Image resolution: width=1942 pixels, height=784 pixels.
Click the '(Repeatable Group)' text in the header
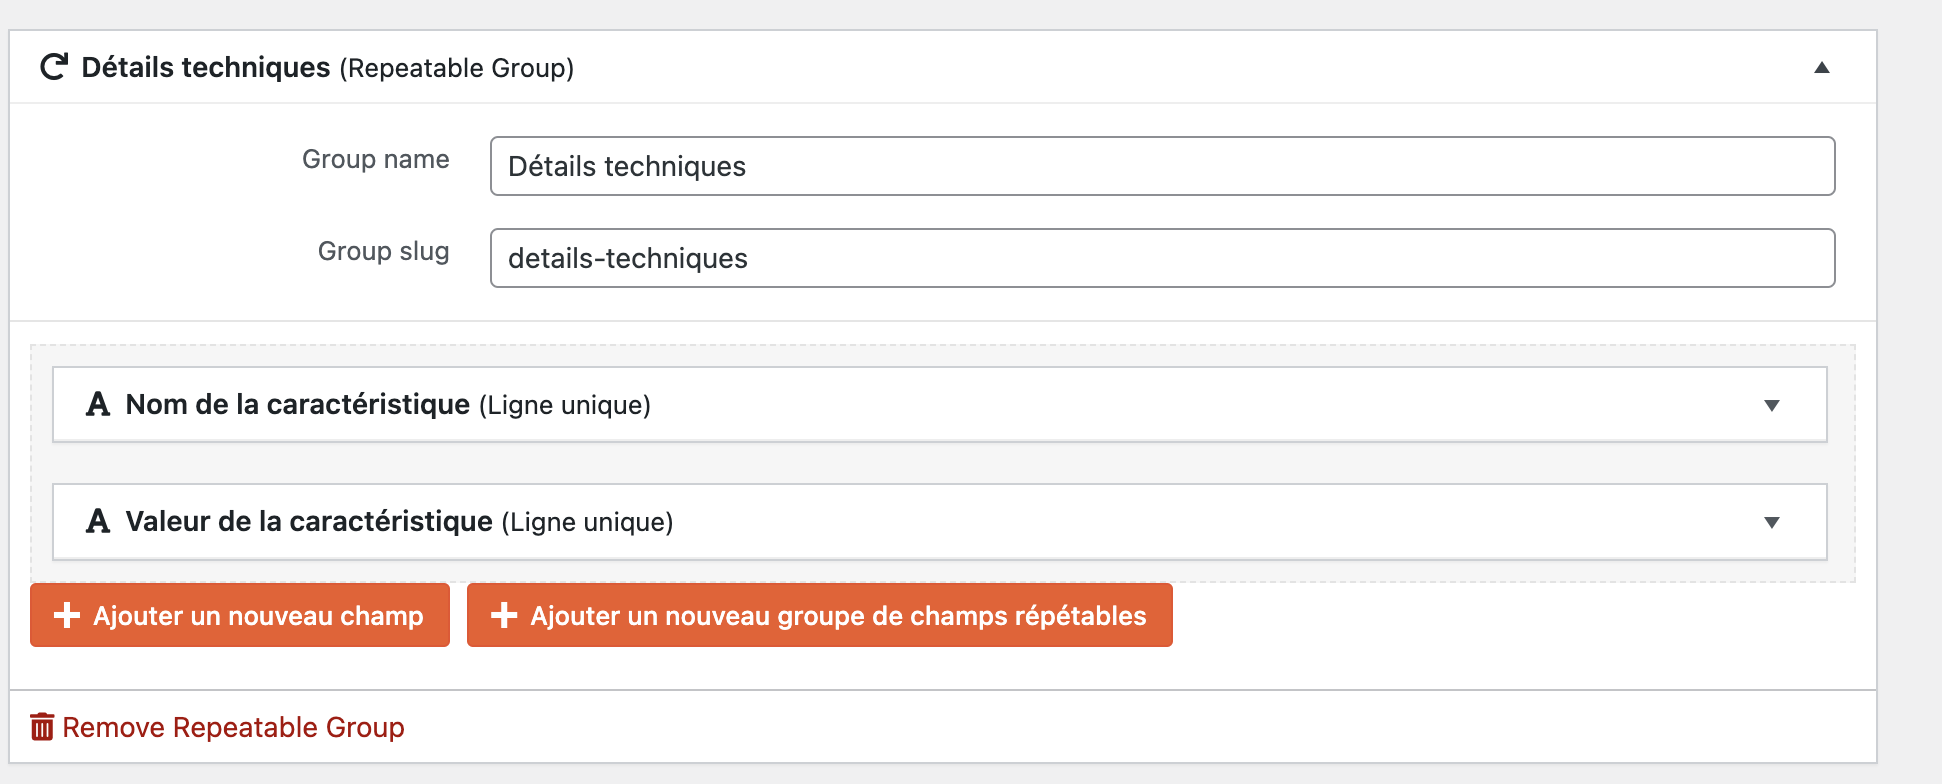click(457, 68)
